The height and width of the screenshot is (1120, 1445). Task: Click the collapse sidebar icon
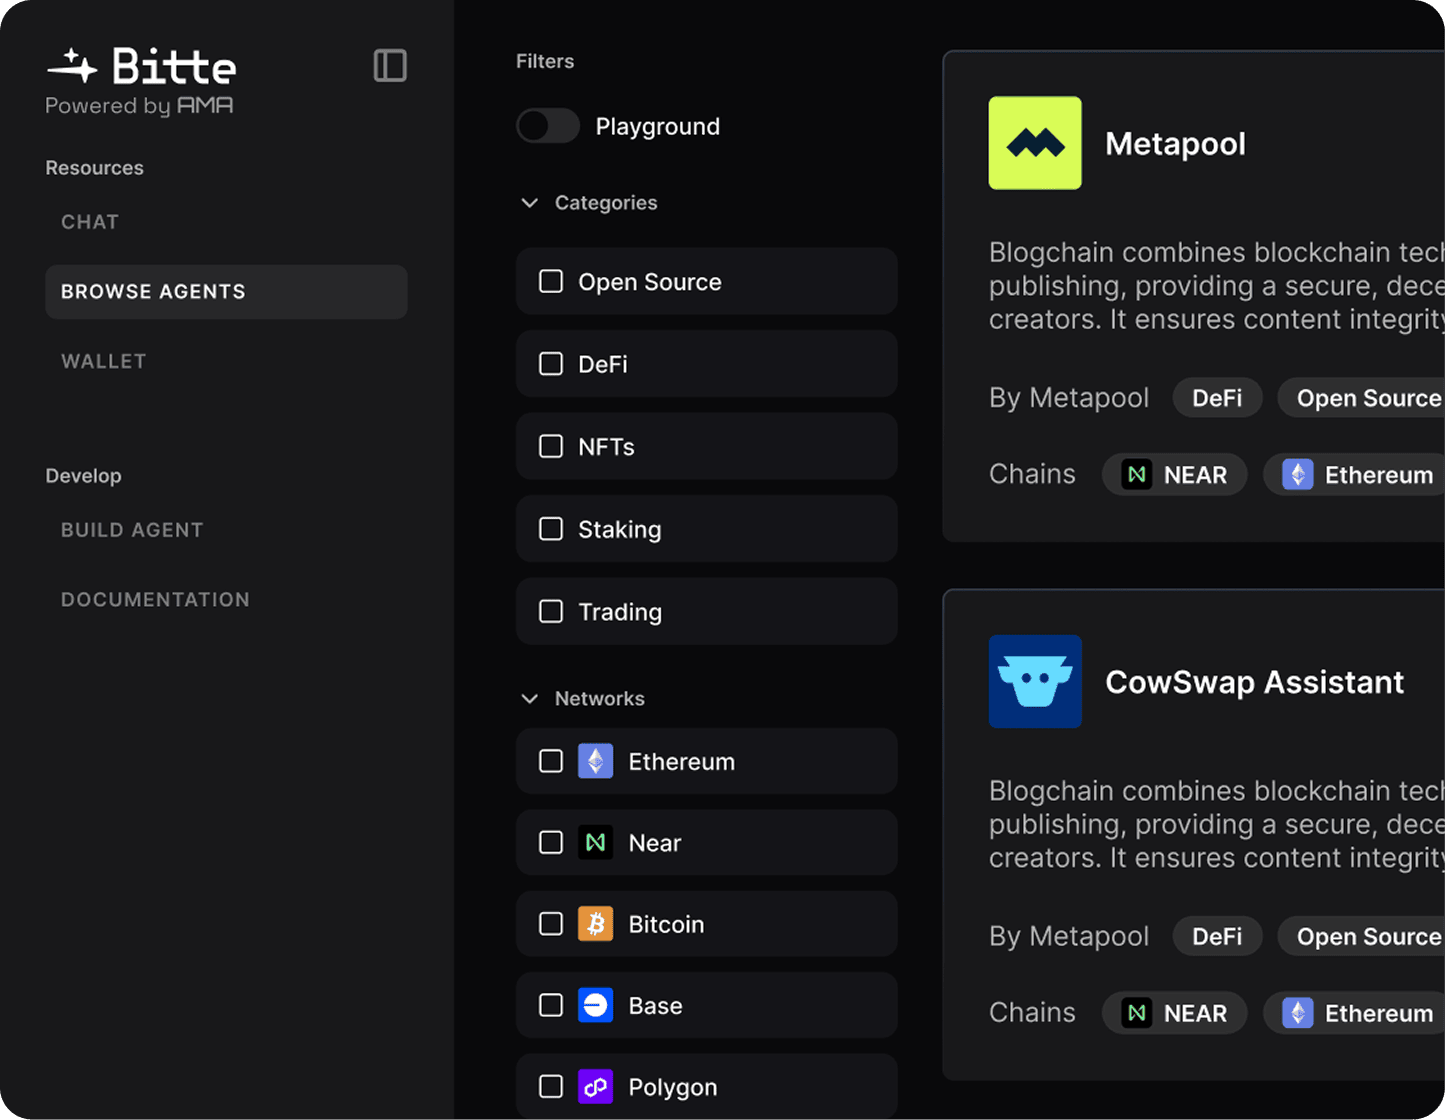(x=390, y=65)
